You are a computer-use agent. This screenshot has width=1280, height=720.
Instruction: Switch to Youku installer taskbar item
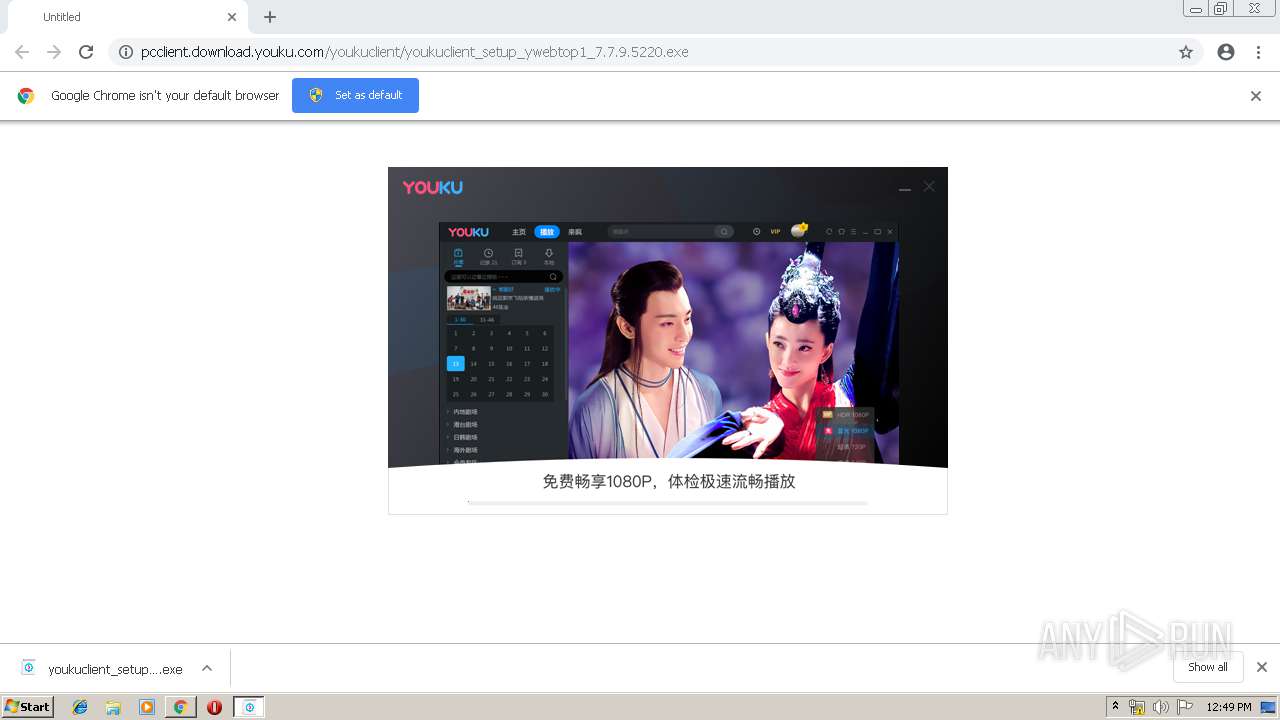coord(249,707)
